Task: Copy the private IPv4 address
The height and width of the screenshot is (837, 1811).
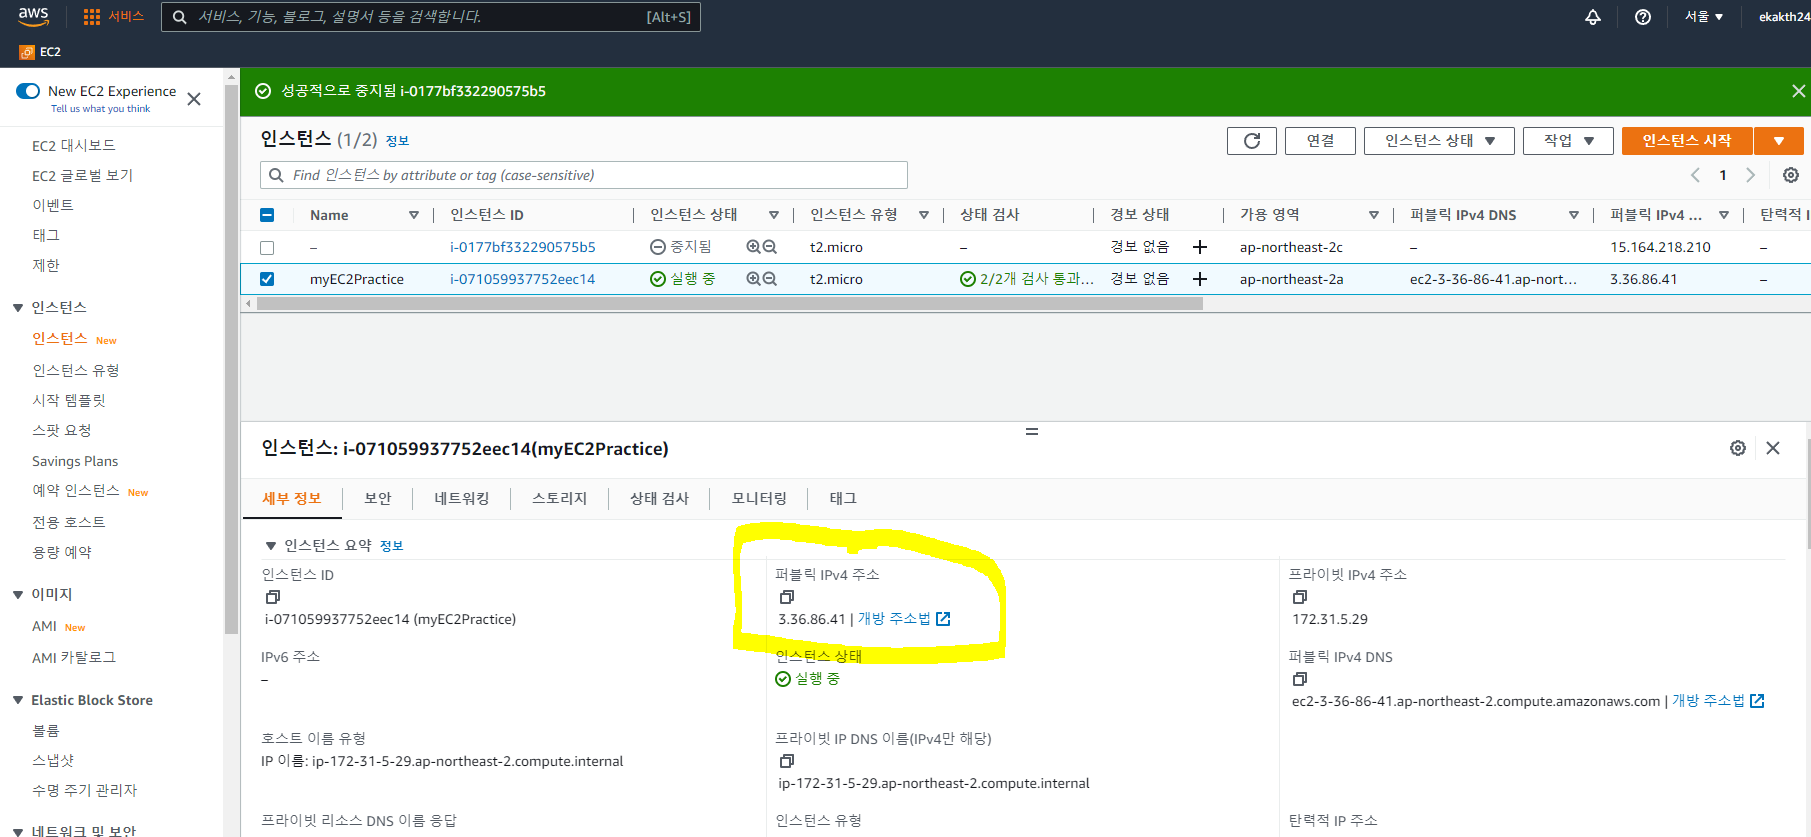Action: (1299, 597)
